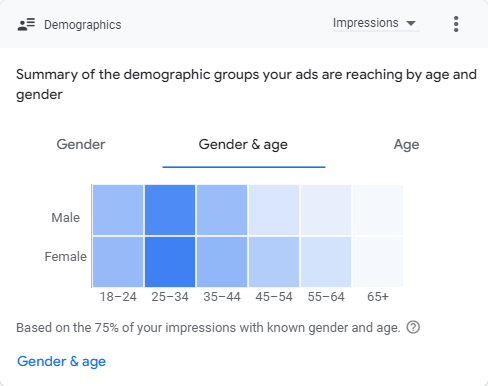Click the Demographics card title
Image resolution: width=488 pixels, height=386 pixels.
pyautogui.click(x=83, y=25)
